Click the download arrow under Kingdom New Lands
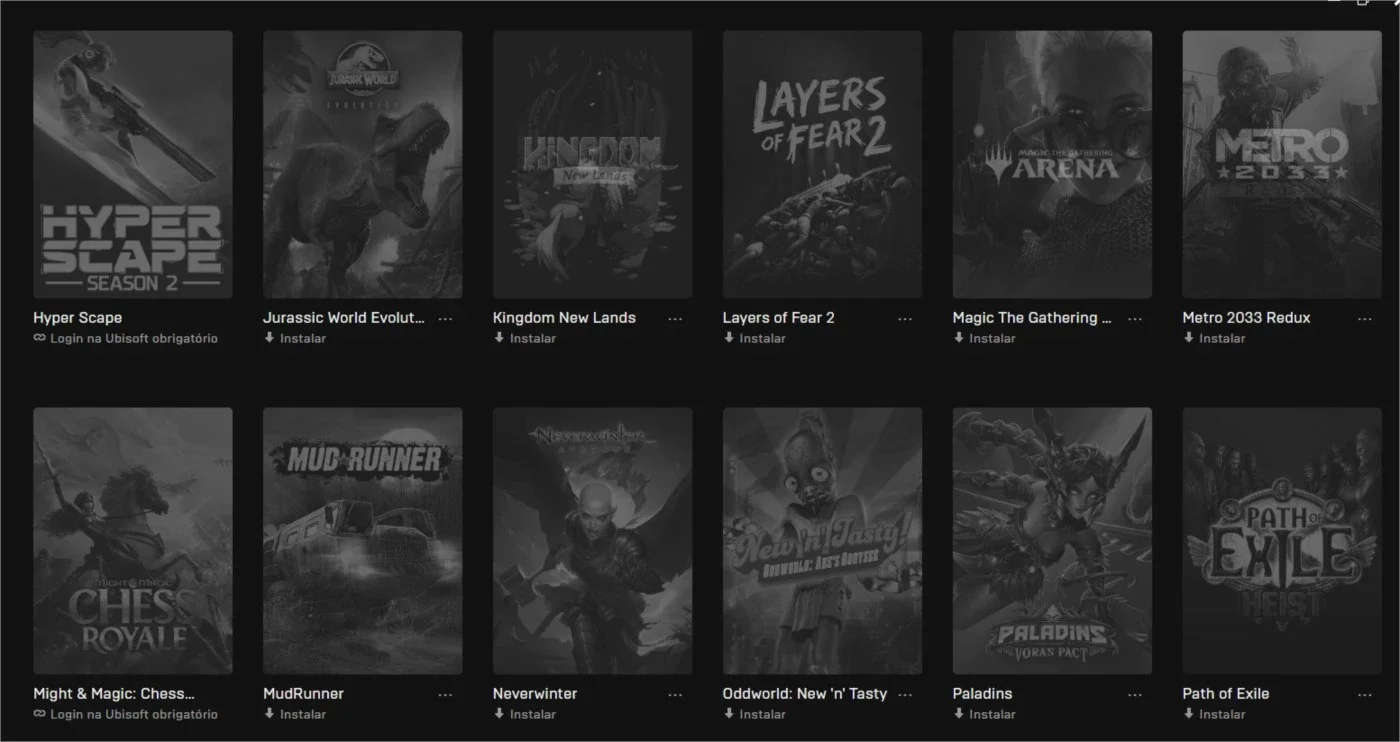Image resolution: width=1400 pixels, height=742 pixels. (x=499, y=338)
